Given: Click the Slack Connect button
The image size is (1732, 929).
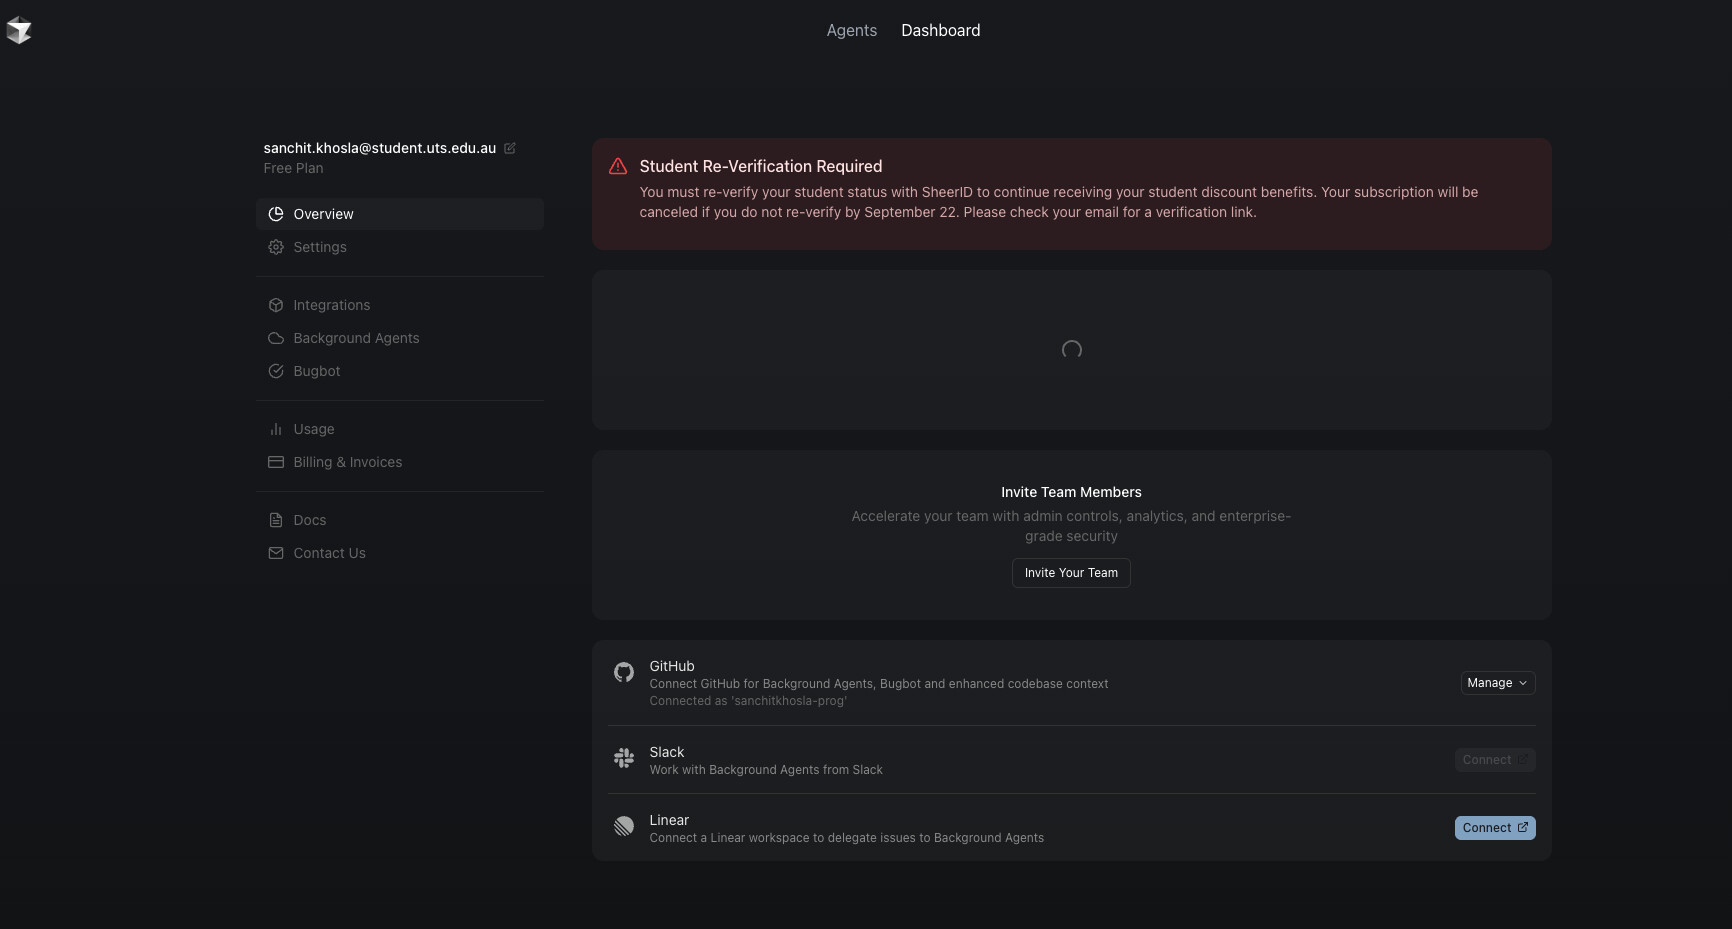Looking at the screenshot, I should [1494, 760].
